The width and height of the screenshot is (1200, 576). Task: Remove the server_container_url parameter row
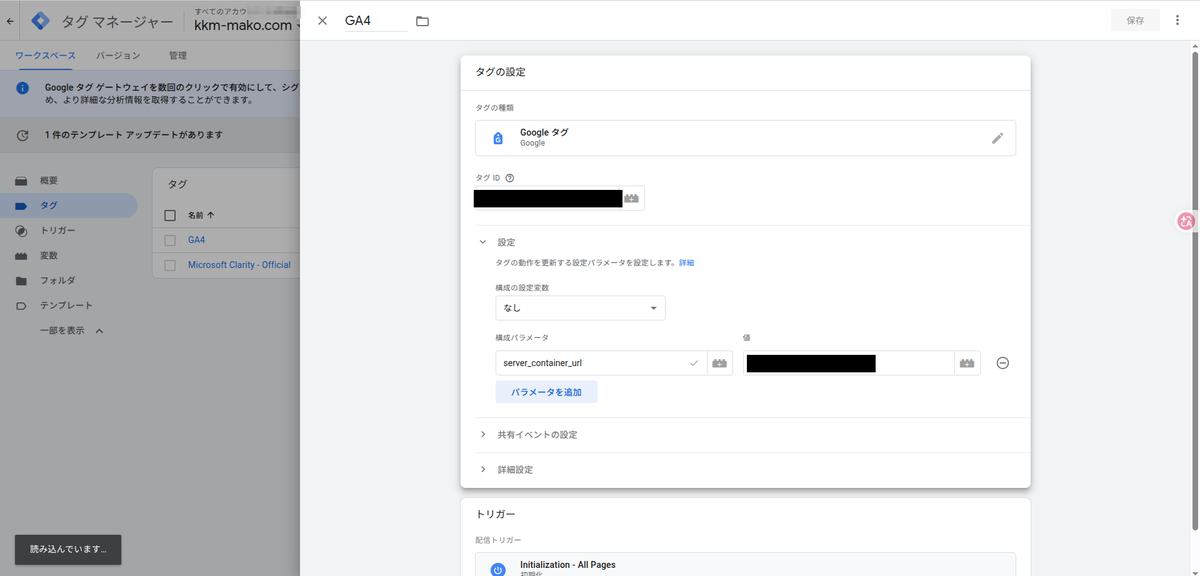click(x=1003, y=363)
